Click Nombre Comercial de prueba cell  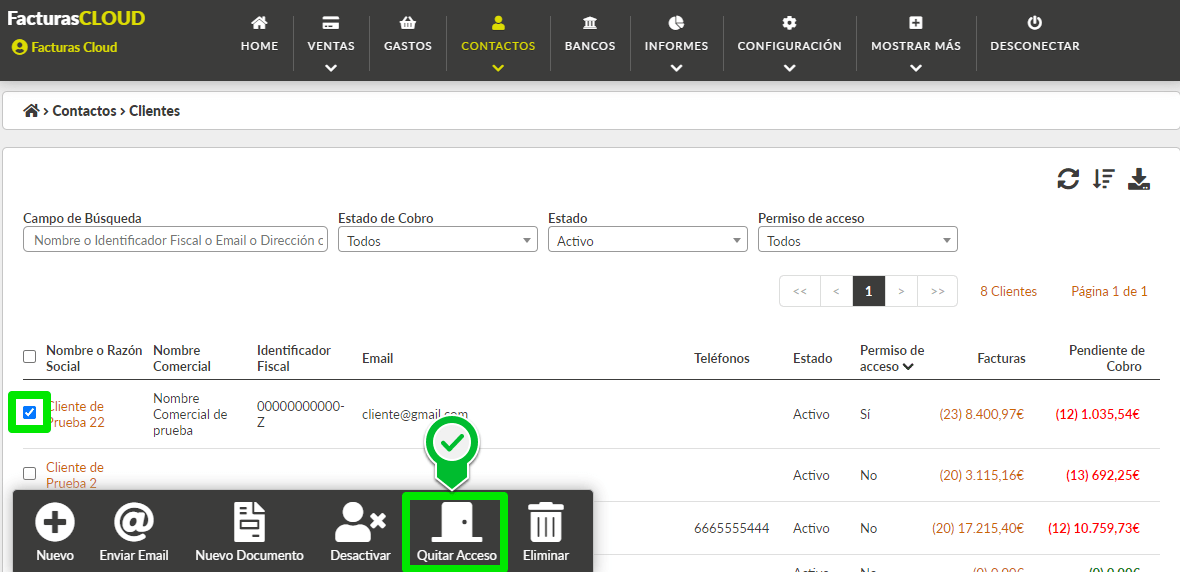click(x=190, y=414)
